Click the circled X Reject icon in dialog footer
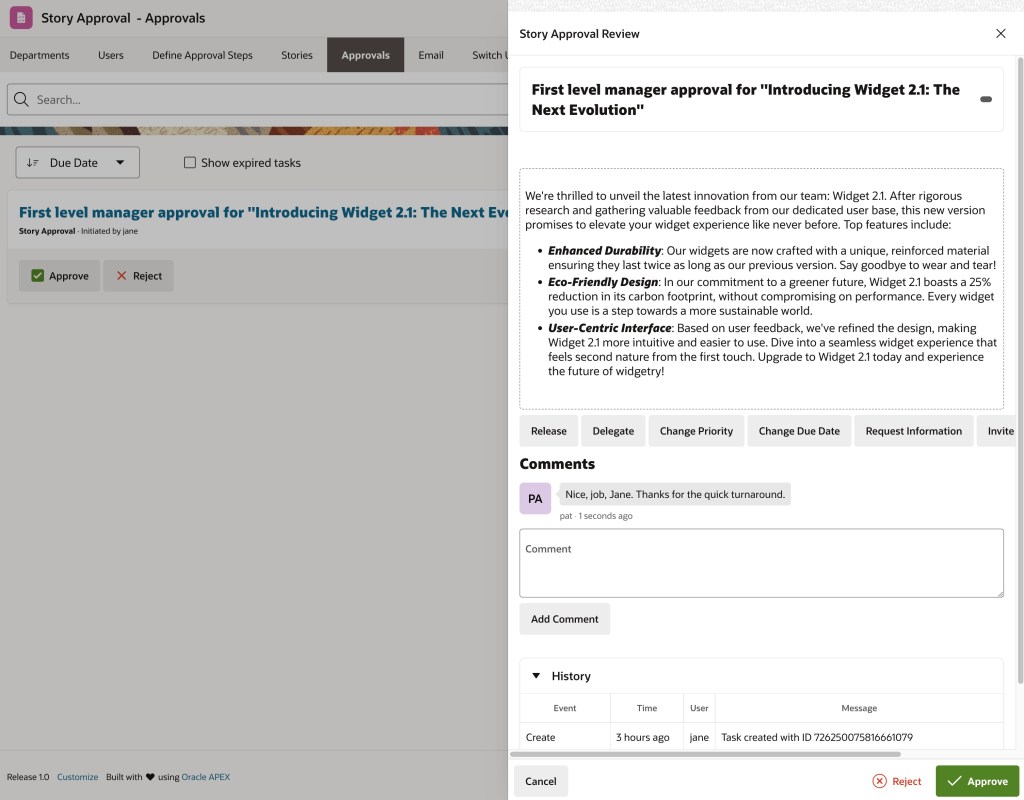This screenshot has width=1024, height=800. point(880,781)
